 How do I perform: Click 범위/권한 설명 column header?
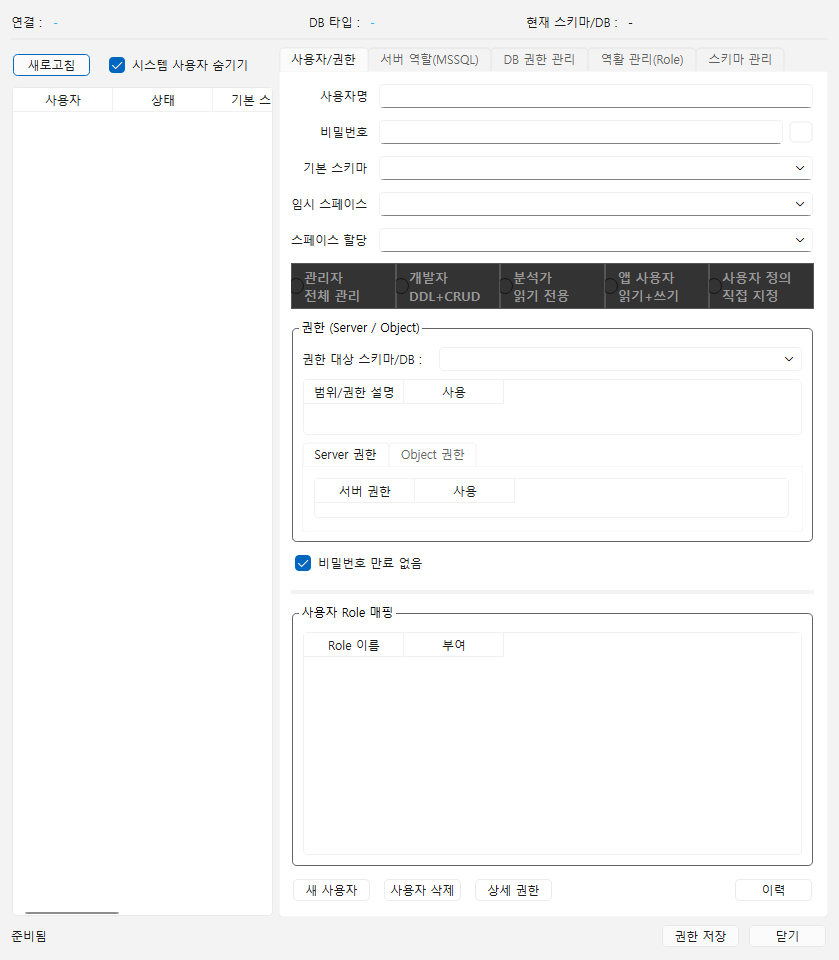point(354,392)
